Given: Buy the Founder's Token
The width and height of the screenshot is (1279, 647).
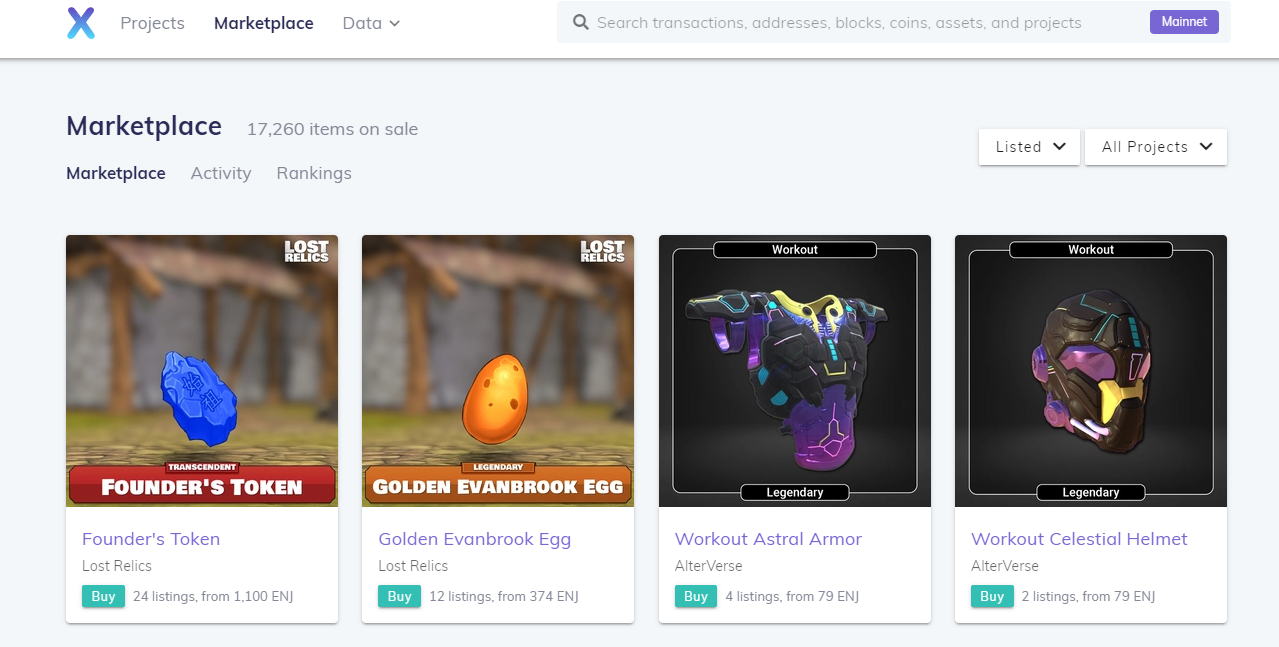Looking at the screenshot, I should tap(103, 596).
